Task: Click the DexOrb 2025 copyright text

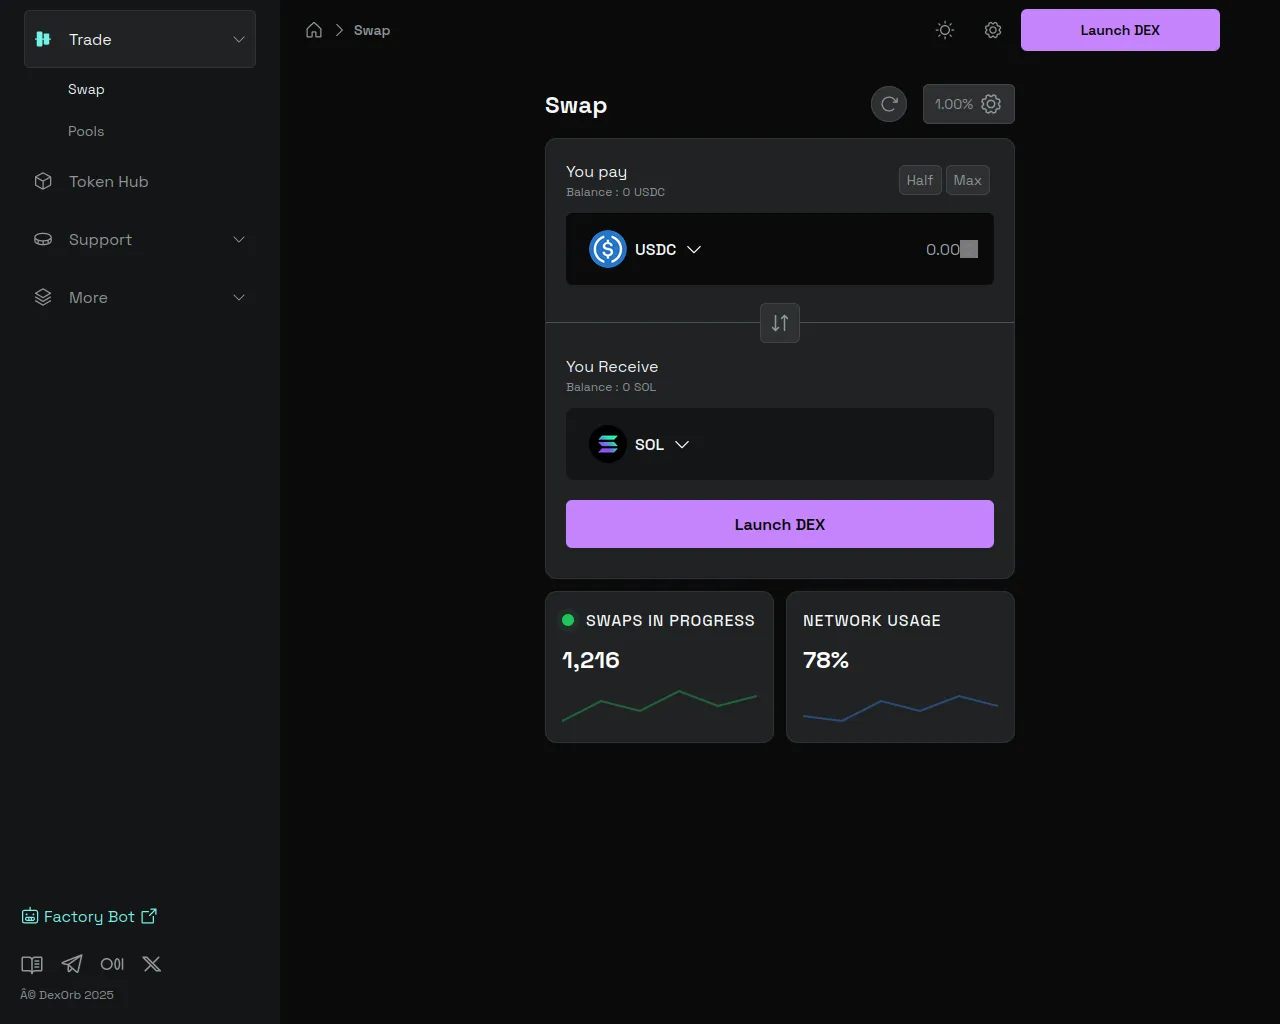Action: (x=67, y=995)
